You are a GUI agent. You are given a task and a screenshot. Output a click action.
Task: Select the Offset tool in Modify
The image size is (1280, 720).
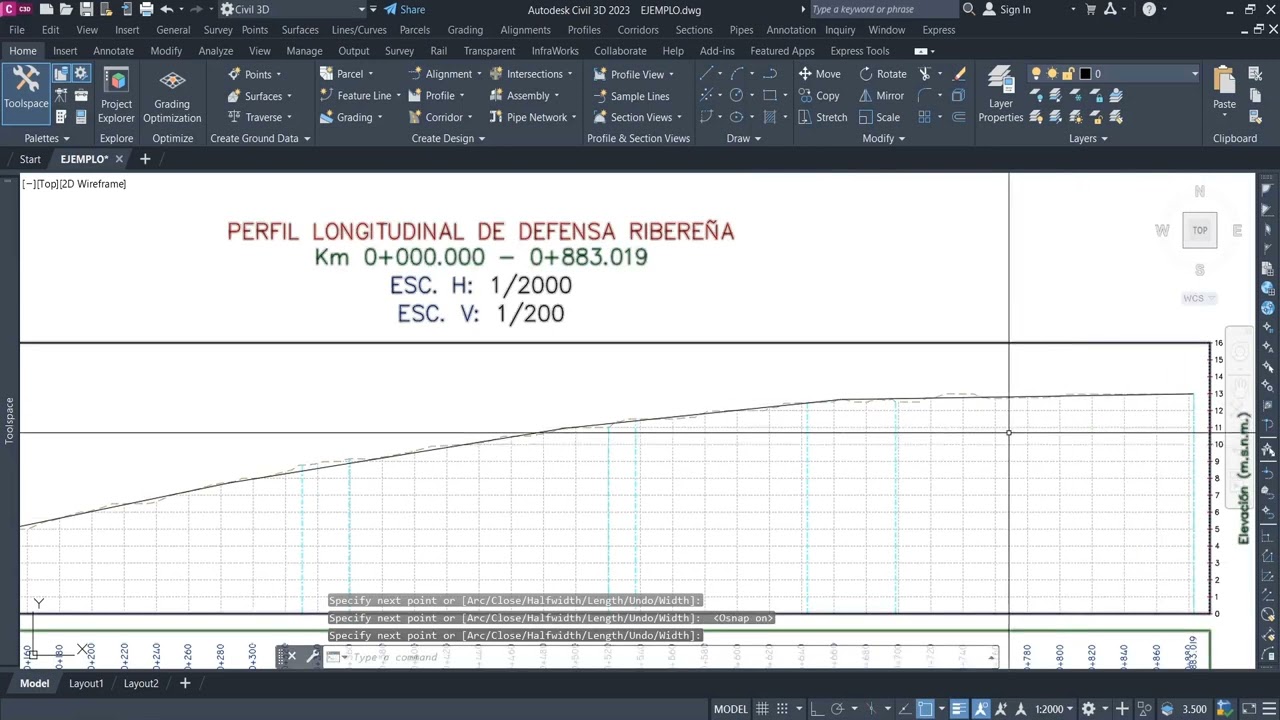click(959, 117)
